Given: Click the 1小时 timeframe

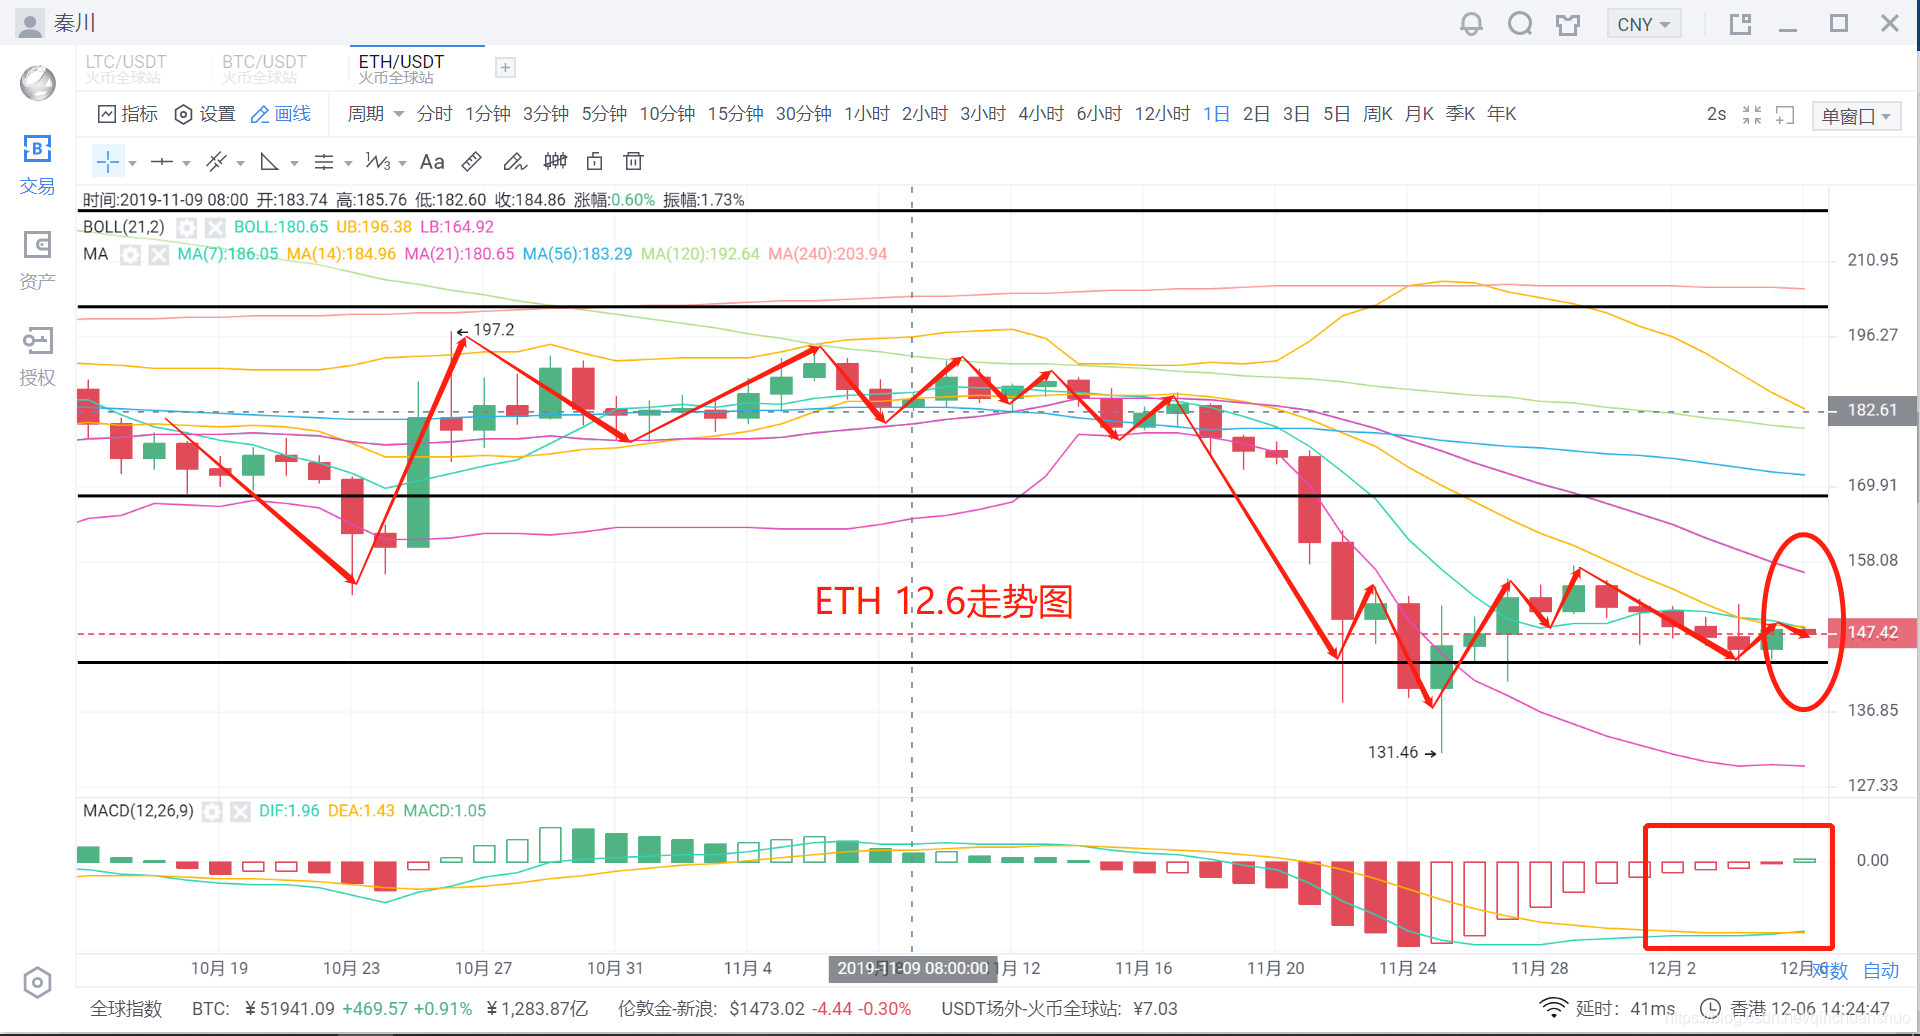Looking at the screenshot, I should pyautogui.click(x=867, y=114).
